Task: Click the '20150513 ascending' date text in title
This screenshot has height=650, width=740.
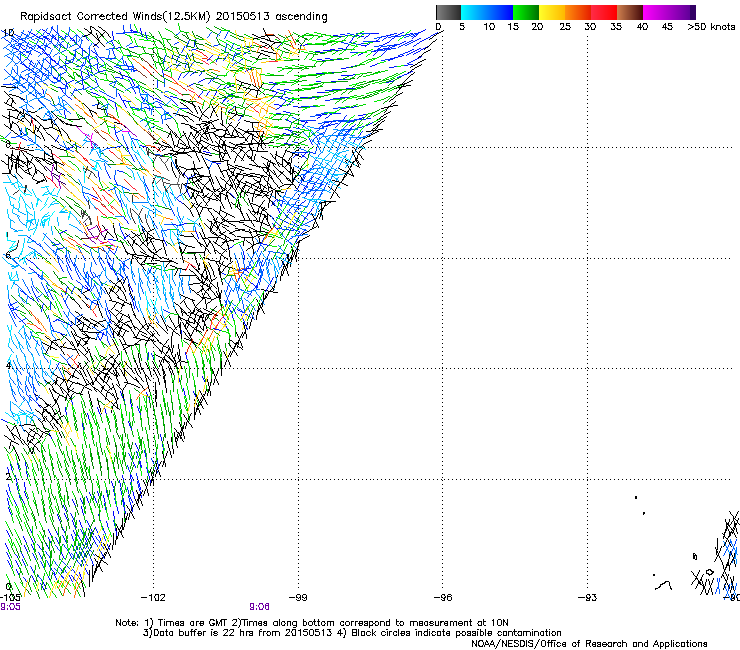Action: point(271,17)
